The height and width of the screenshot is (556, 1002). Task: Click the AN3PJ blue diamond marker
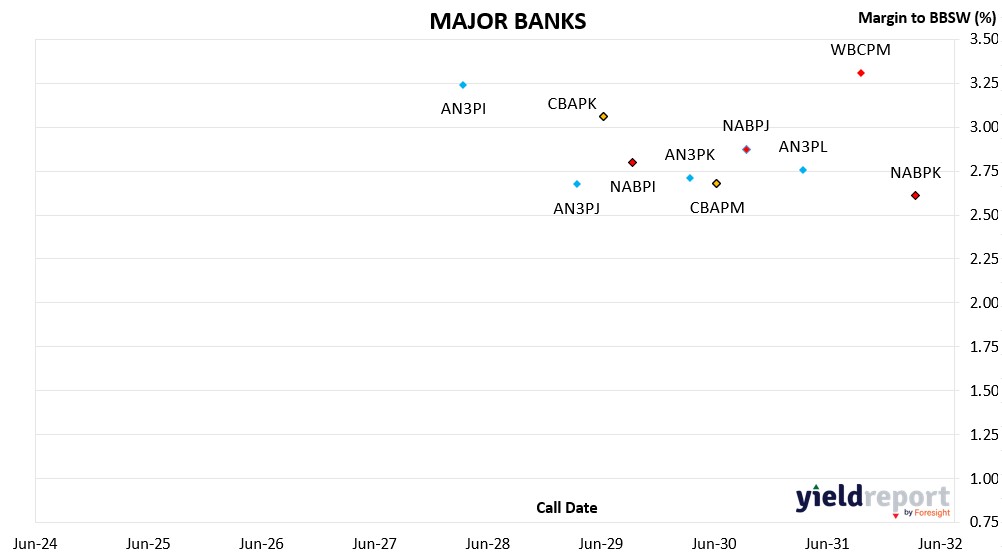[x=576, y=184]
